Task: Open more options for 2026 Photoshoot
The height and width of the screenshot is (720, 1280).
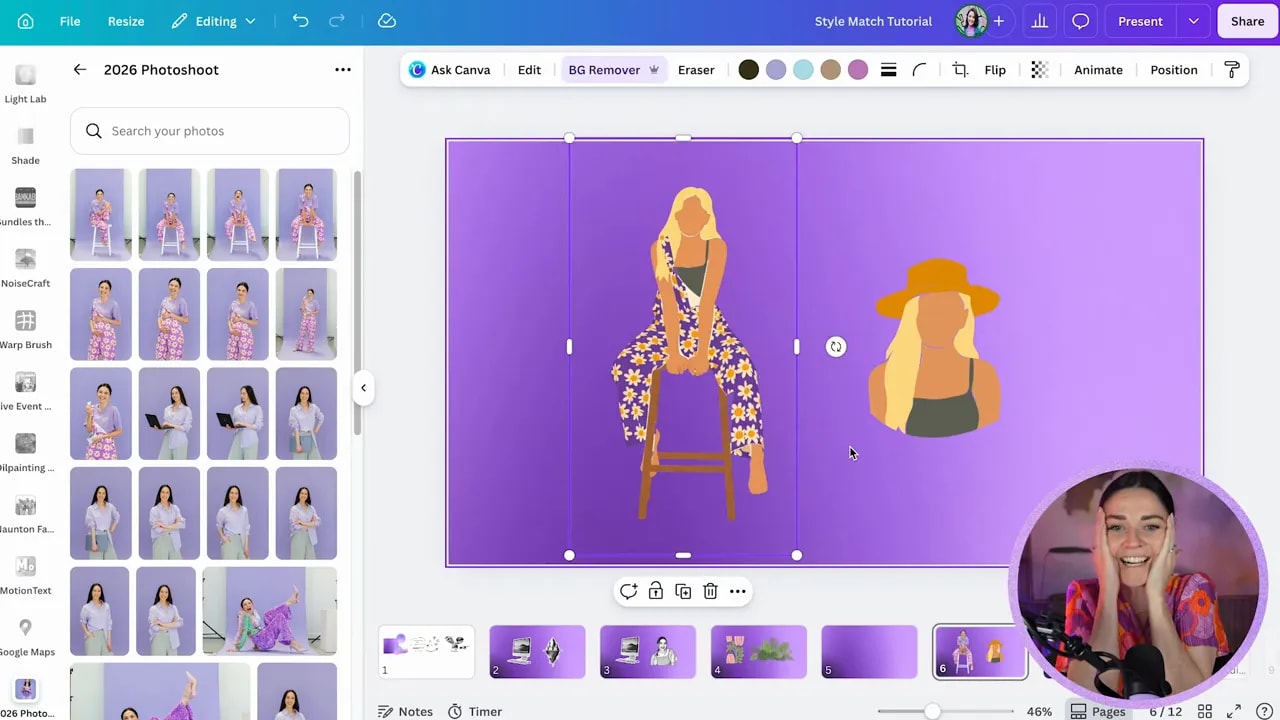Action: point(343,70)
